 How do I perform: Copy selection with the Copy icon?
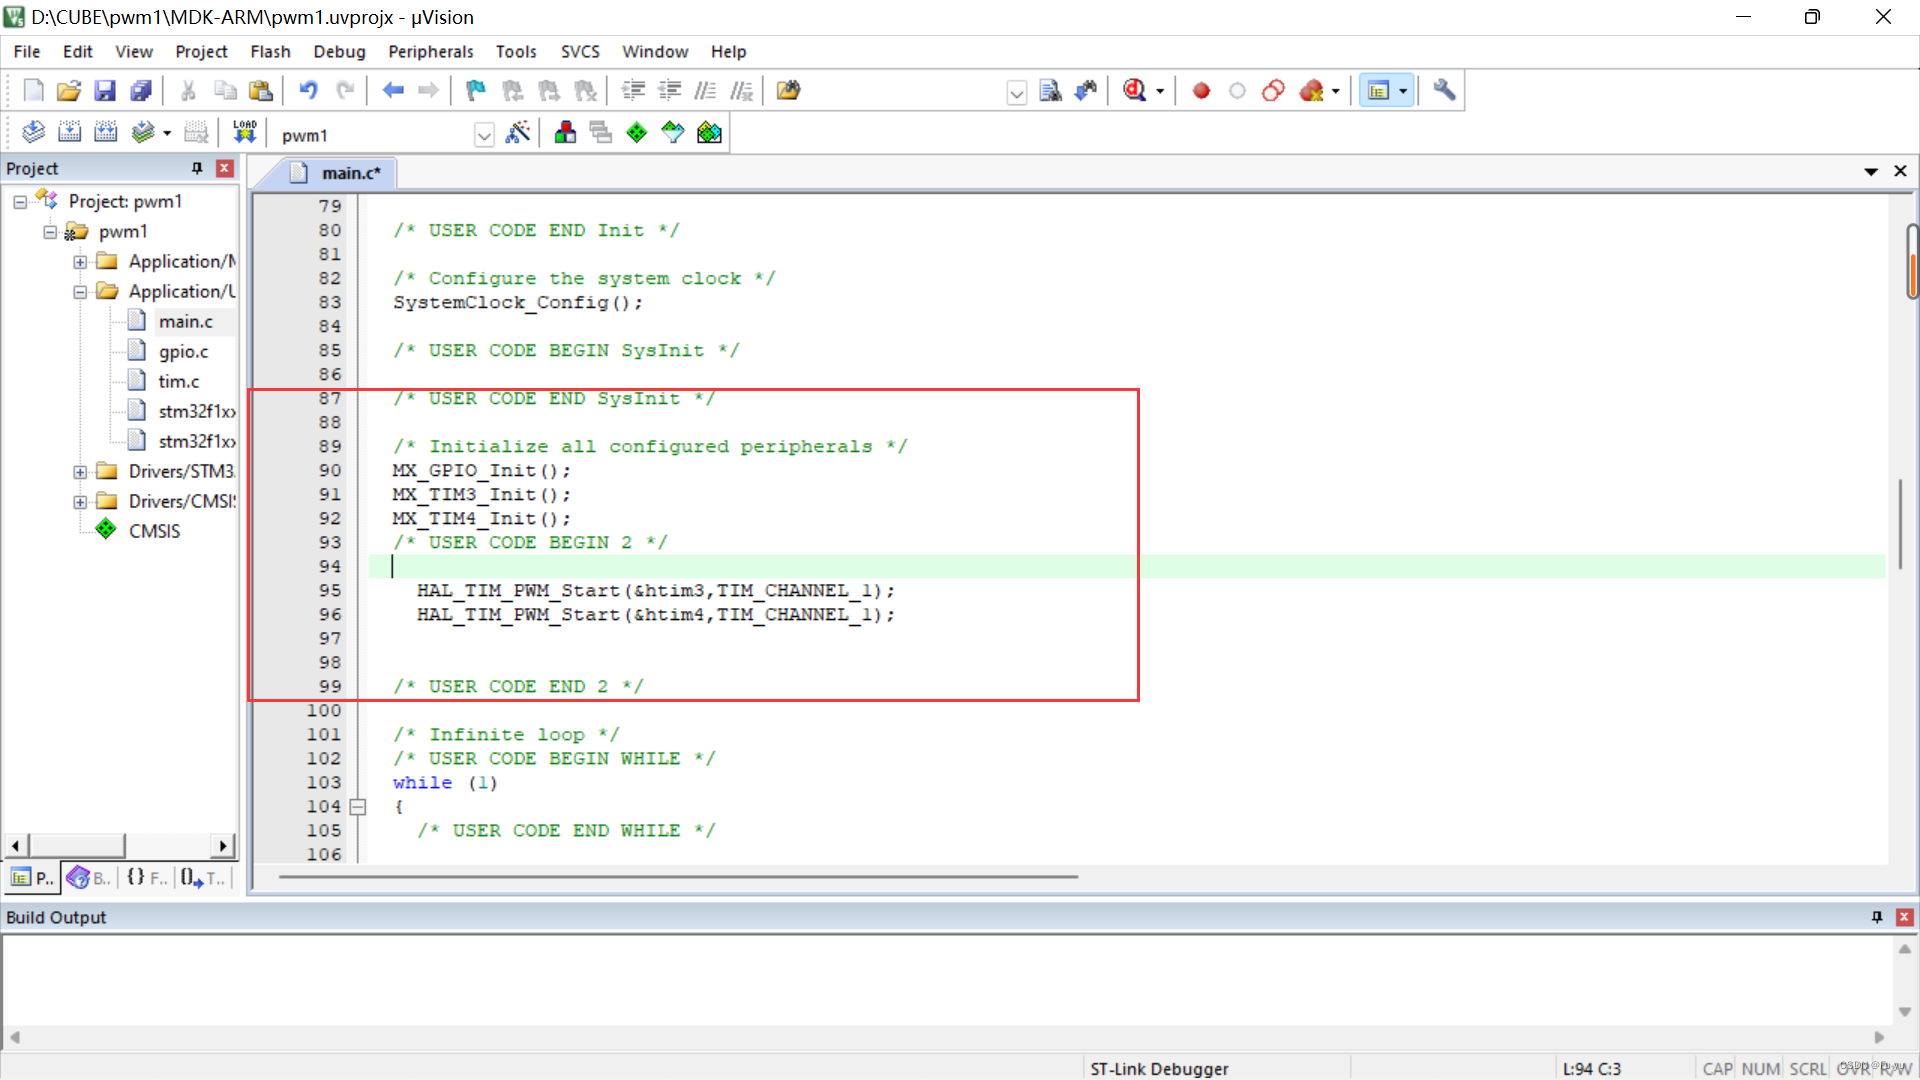pos(225,91)
